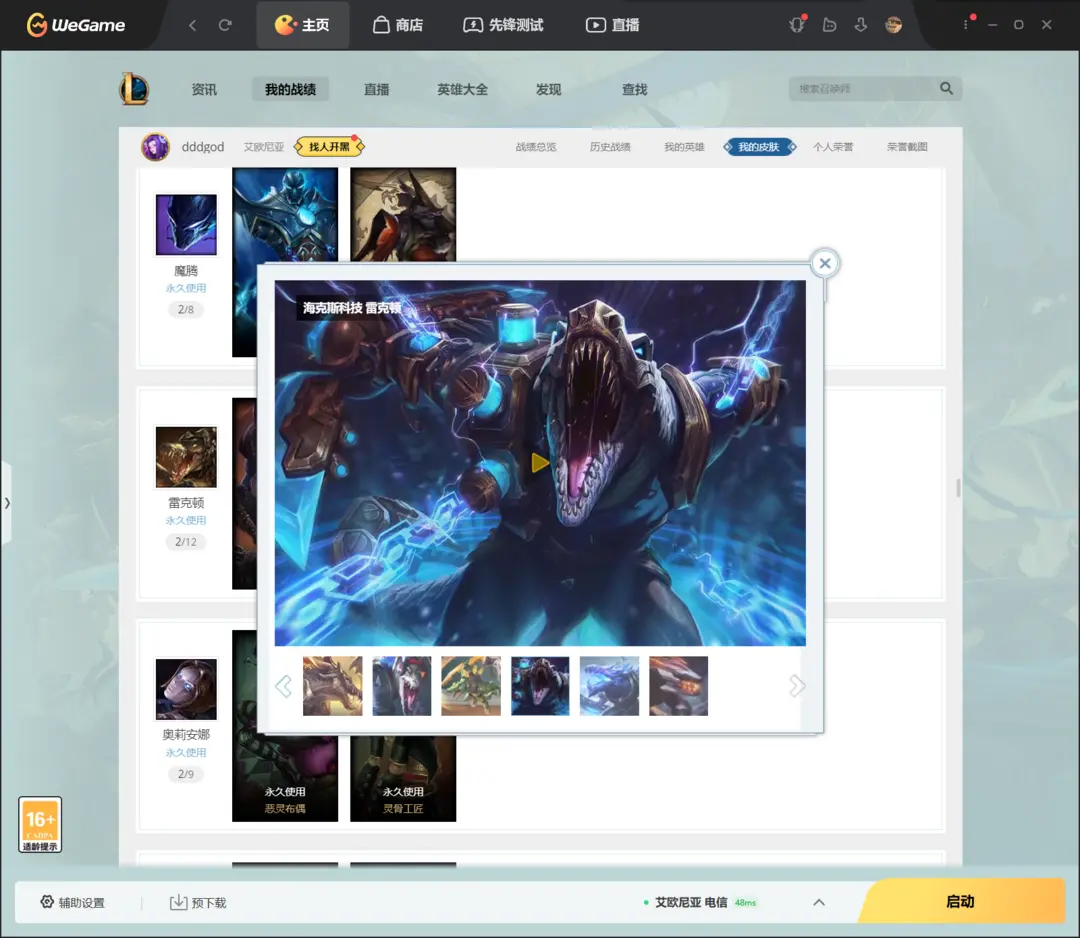Click the dddgod profile avatar
Screen dimensions: 1080x938
[156, 147]
